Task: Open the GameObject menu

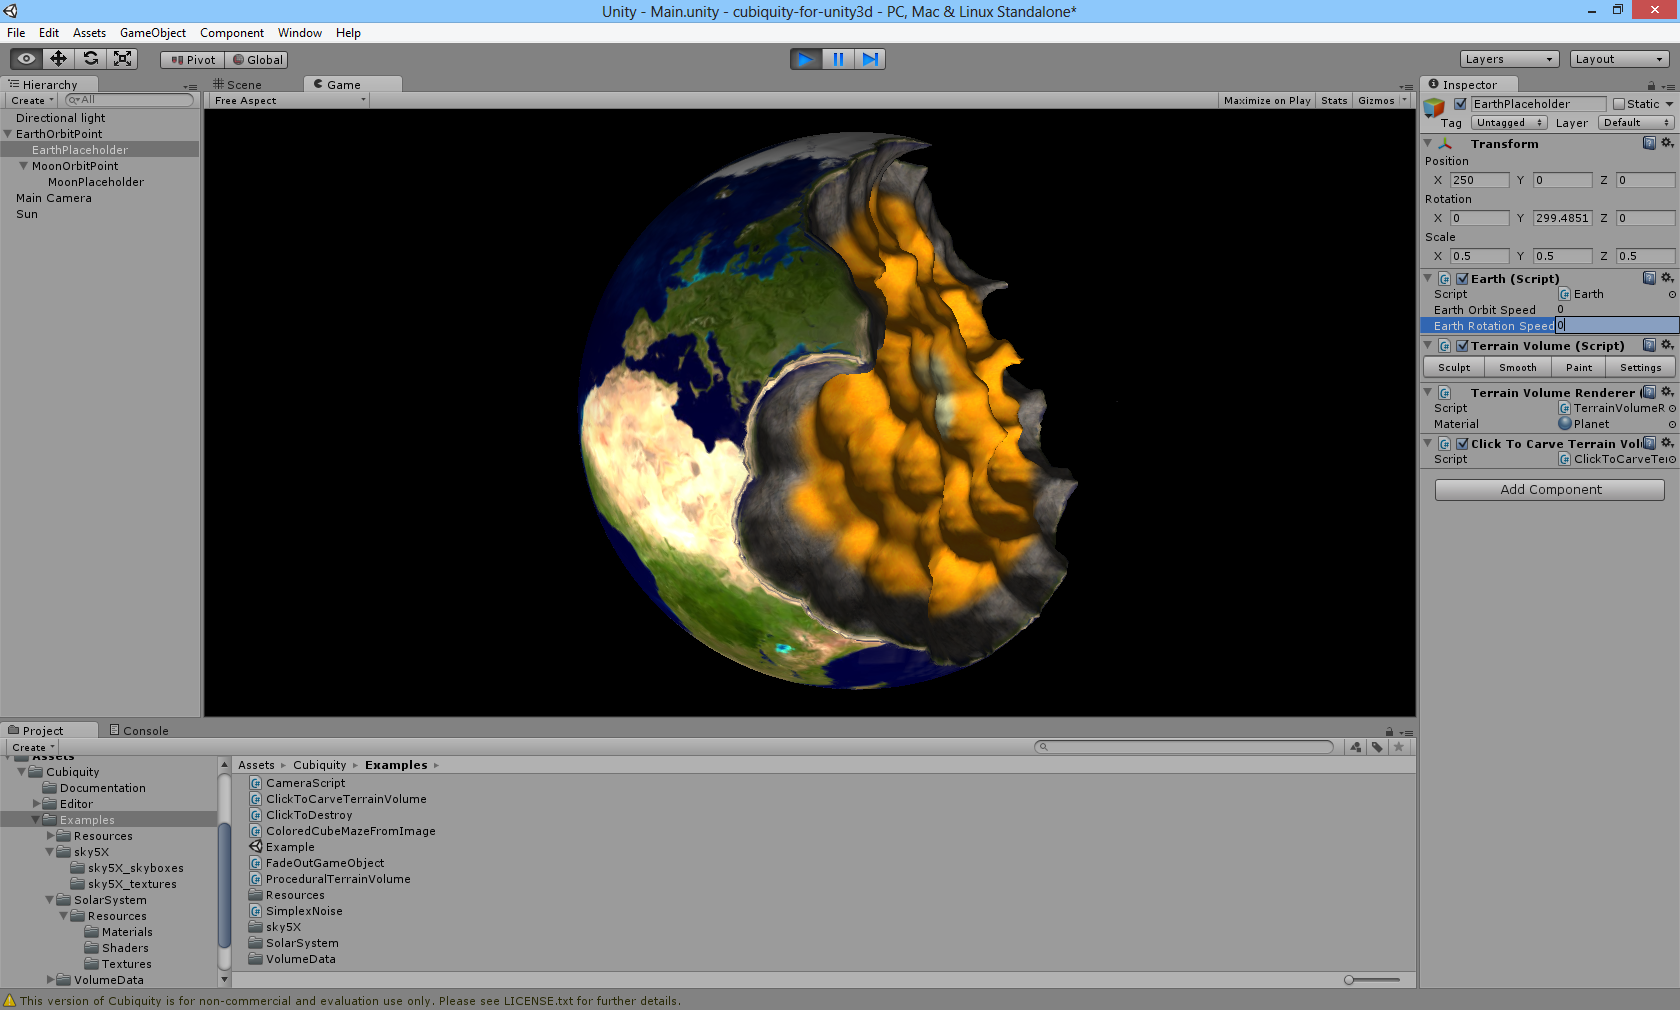Action: [x=153, y=33]
